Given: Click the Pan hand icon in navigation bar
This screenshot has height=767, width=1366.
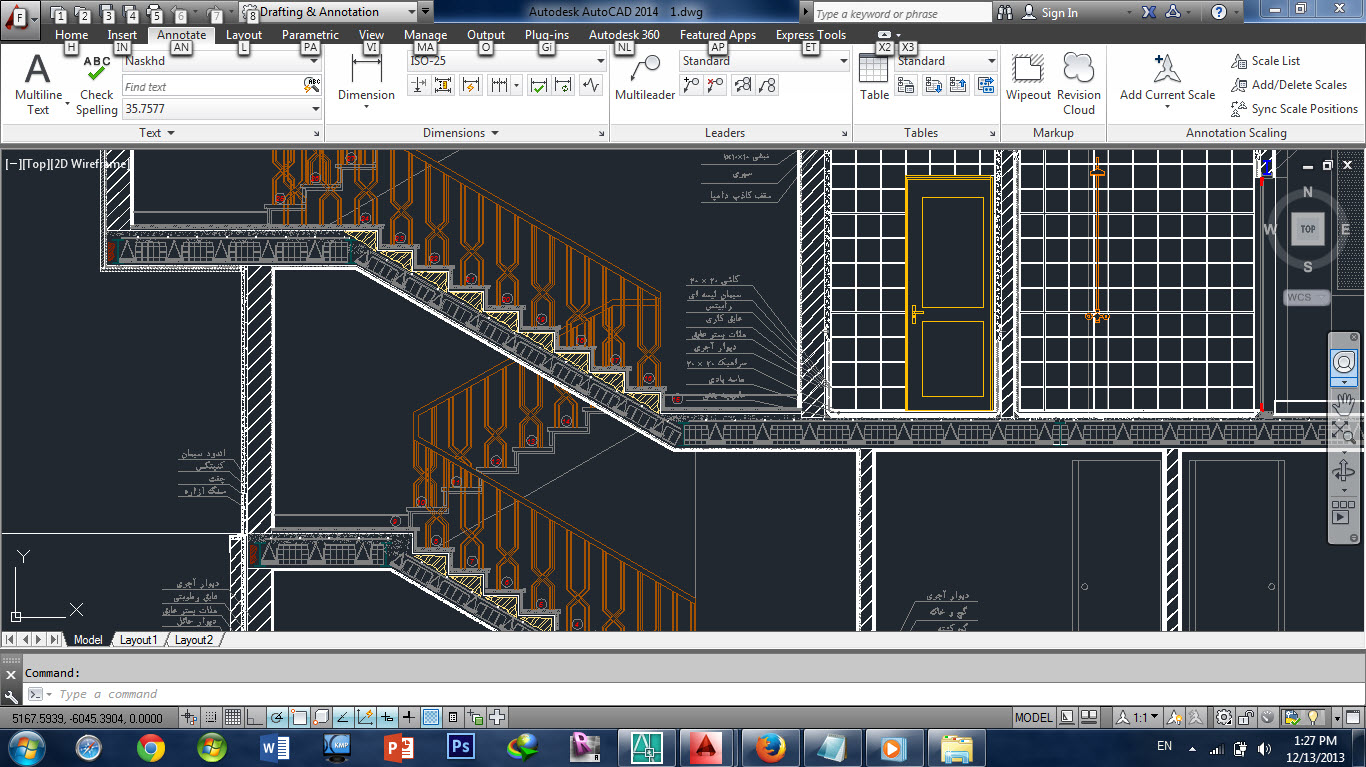Looking at the screenshot, I should tap(1344, 404).
